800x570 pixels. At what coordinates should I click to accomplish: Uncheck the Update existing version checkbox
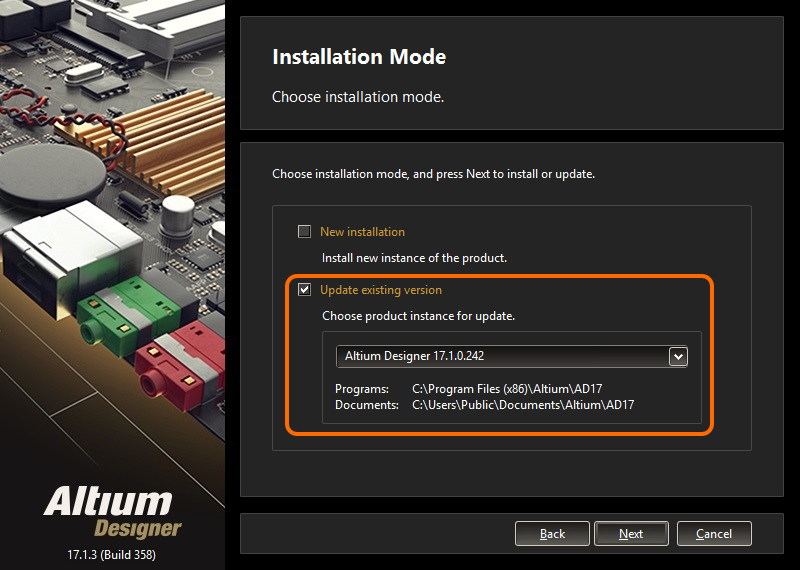pyautogui.click(x=305, y=290)
